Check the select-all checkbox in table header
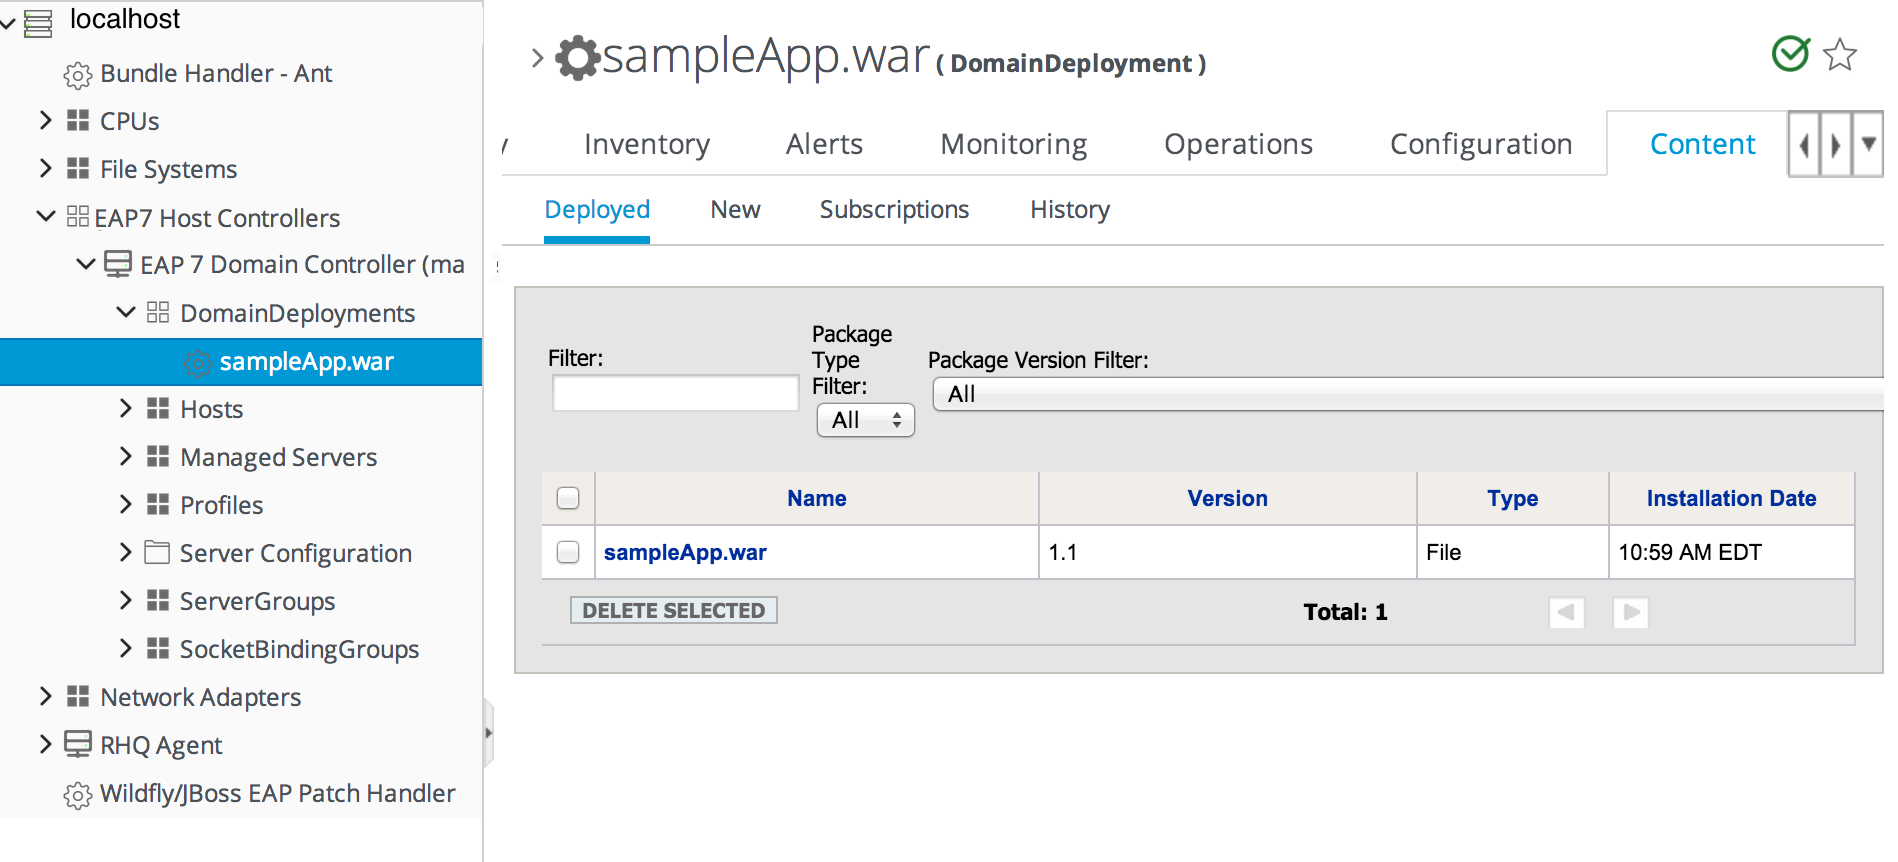This screenshot has width=1898, height=862. tap(568, 498)
